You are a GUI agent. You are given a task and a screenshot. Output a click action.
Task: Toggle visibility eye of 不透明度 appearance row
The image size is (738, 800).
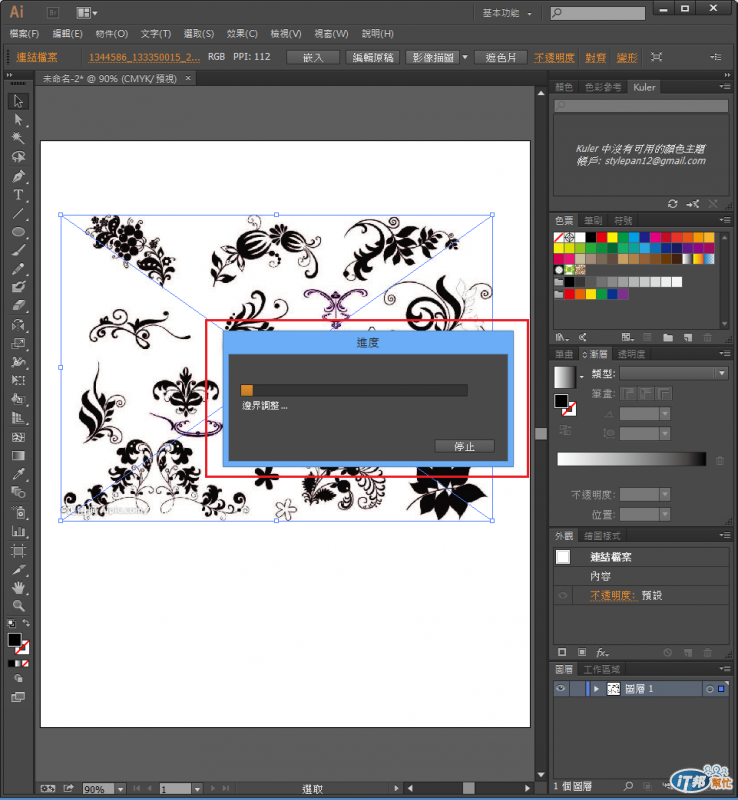click(563, 595)
